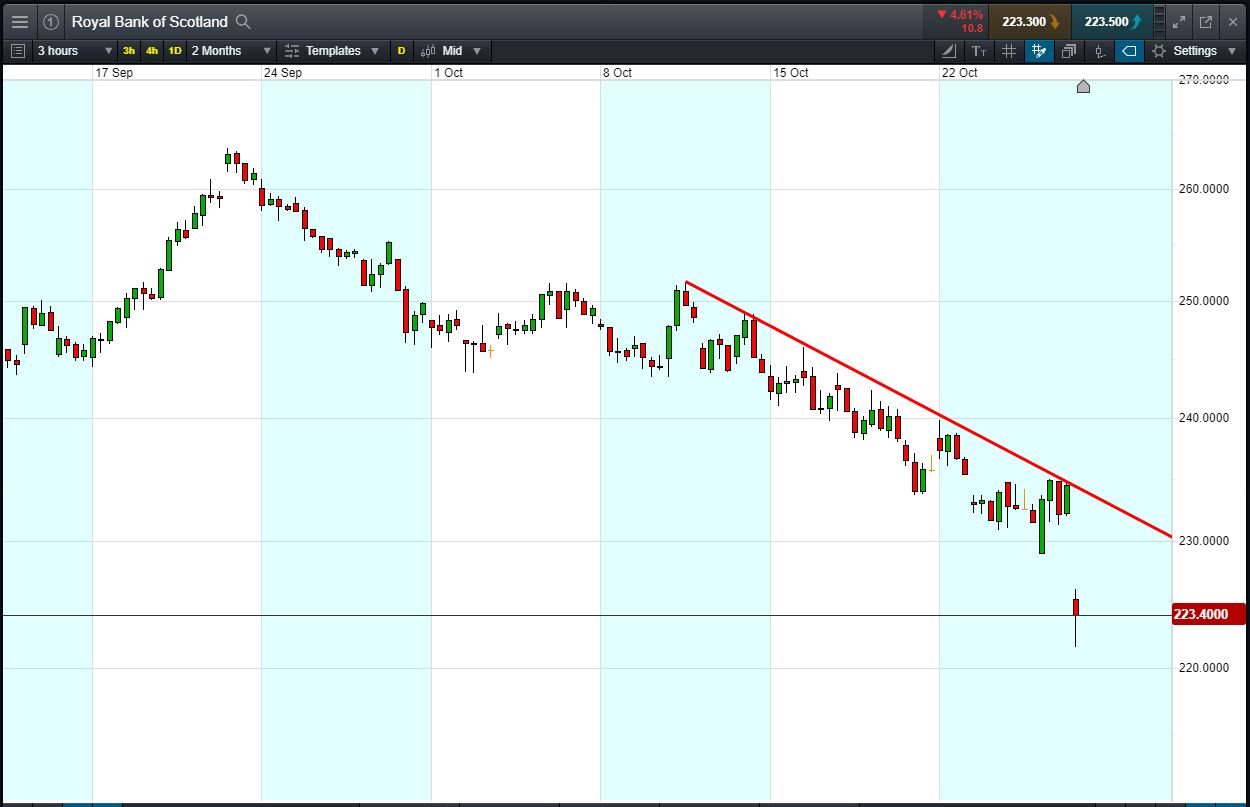Image resolution: width=1250 pixels, height=807 pixels.
Task: Select the text annotation tool
Action: [x=979, y=51]
